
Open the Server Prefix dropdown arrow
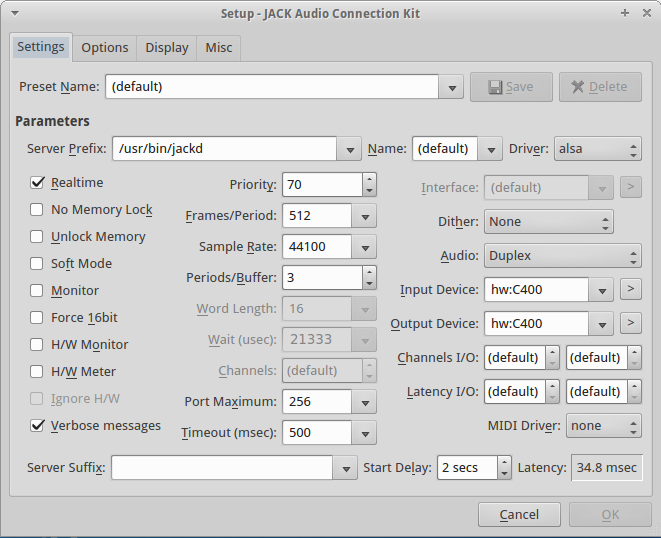click(349, 149)
